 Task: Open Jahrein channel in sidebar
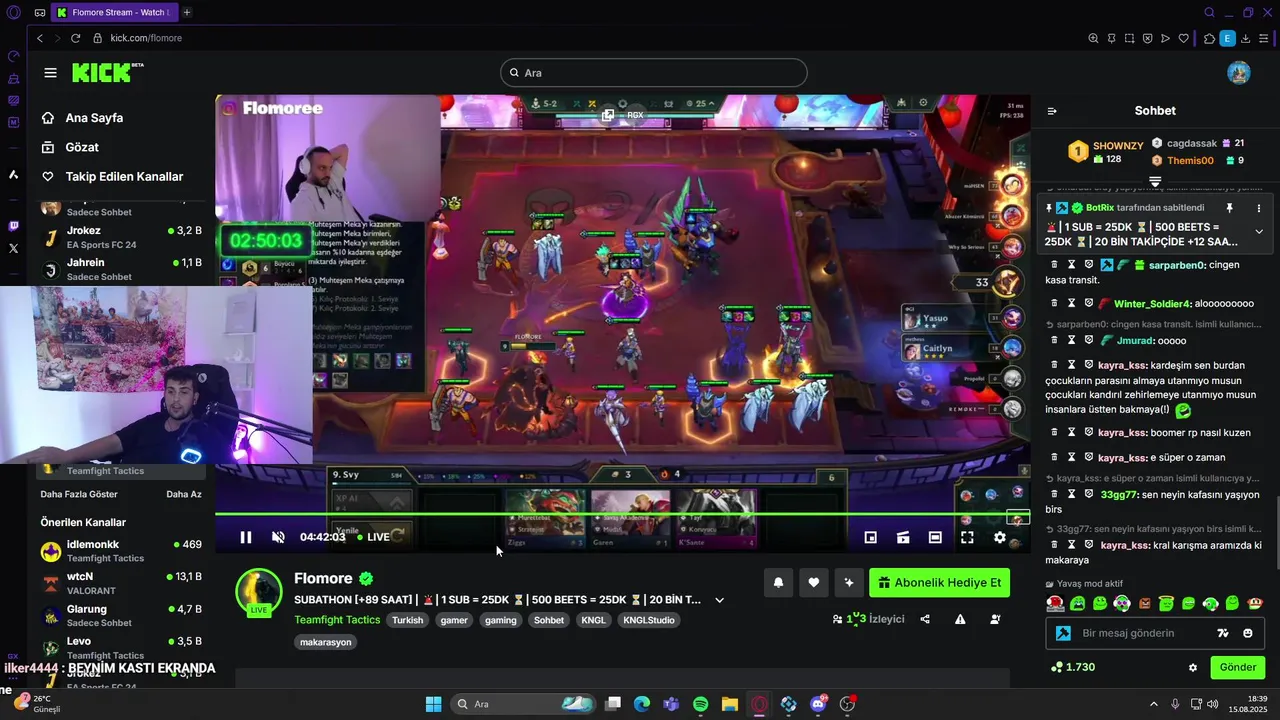(120, 269)
